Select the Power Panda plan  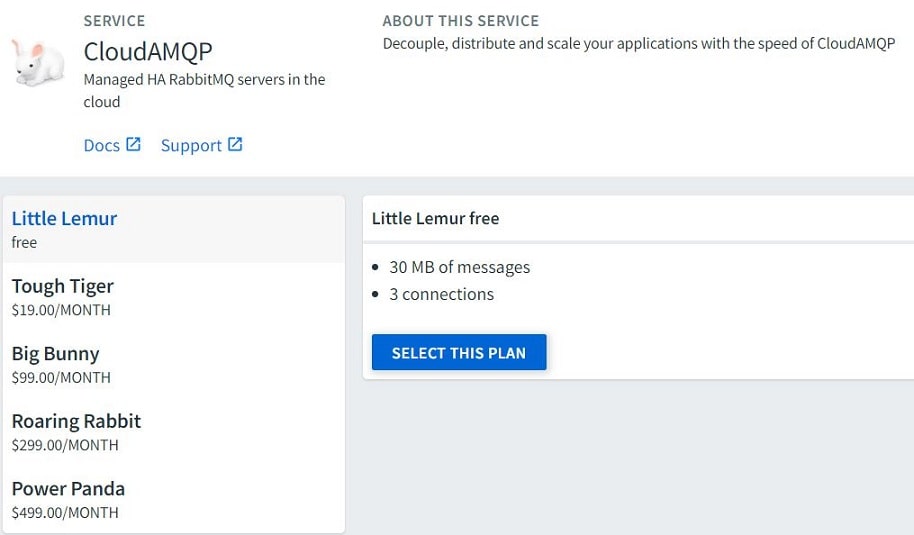point(174,500)
